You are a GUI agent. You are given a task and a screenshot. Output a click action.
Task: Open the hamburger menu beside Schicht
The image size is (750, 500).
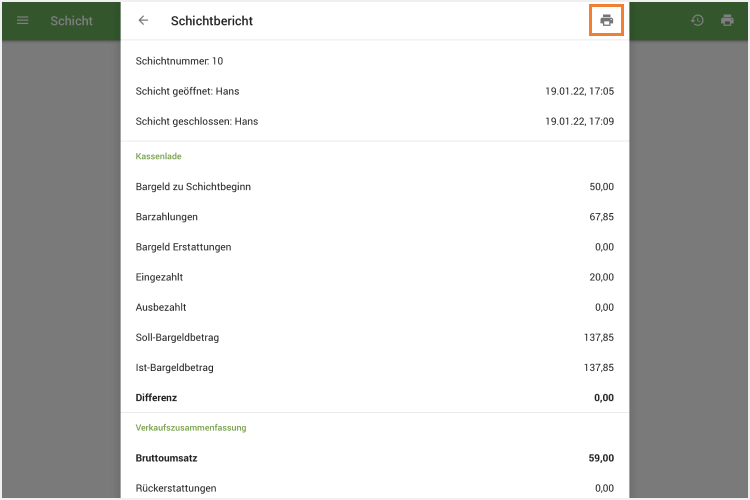coord(23,20)
